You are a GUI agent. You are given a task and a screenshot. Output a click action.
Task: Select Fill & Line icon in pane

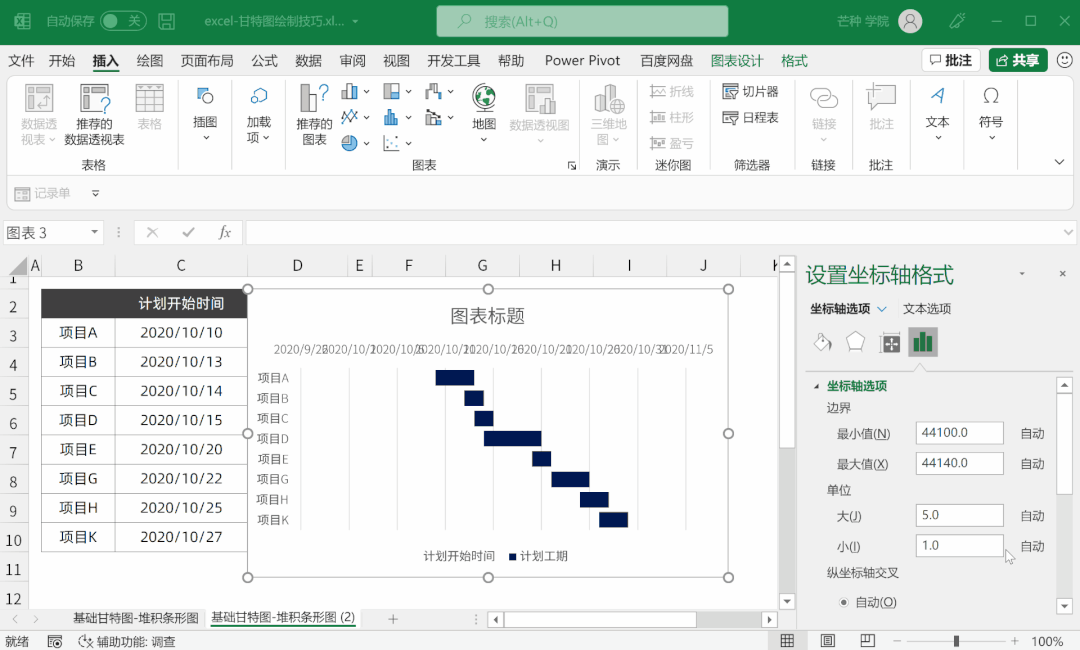tap(823, 342)
